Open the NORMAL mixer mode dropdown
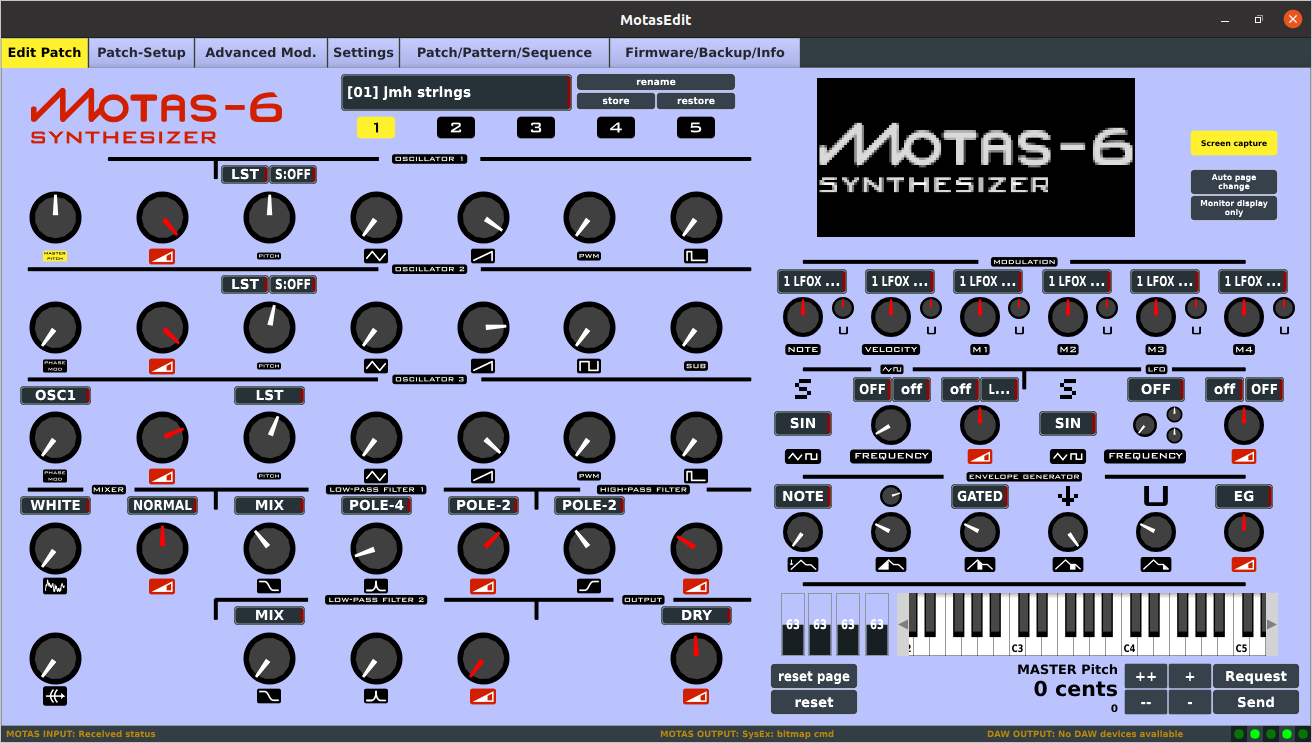This screenshot has width=1312, height=743. [162, 505]
